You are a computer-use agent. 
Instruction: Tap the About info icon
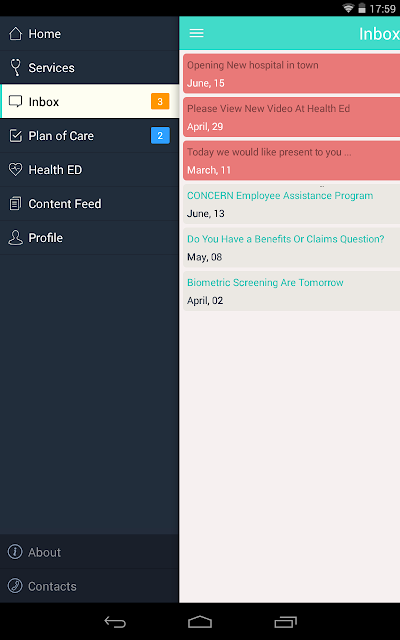15,552
